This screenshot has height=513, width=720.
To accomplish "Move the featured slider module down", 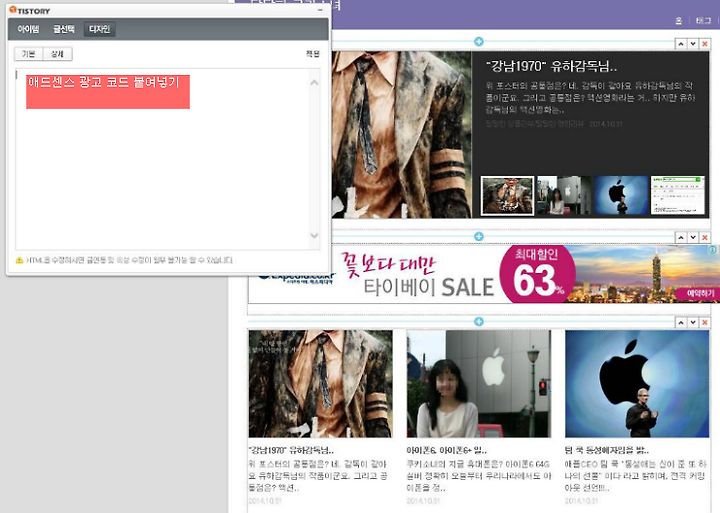I will pos(693,44).
